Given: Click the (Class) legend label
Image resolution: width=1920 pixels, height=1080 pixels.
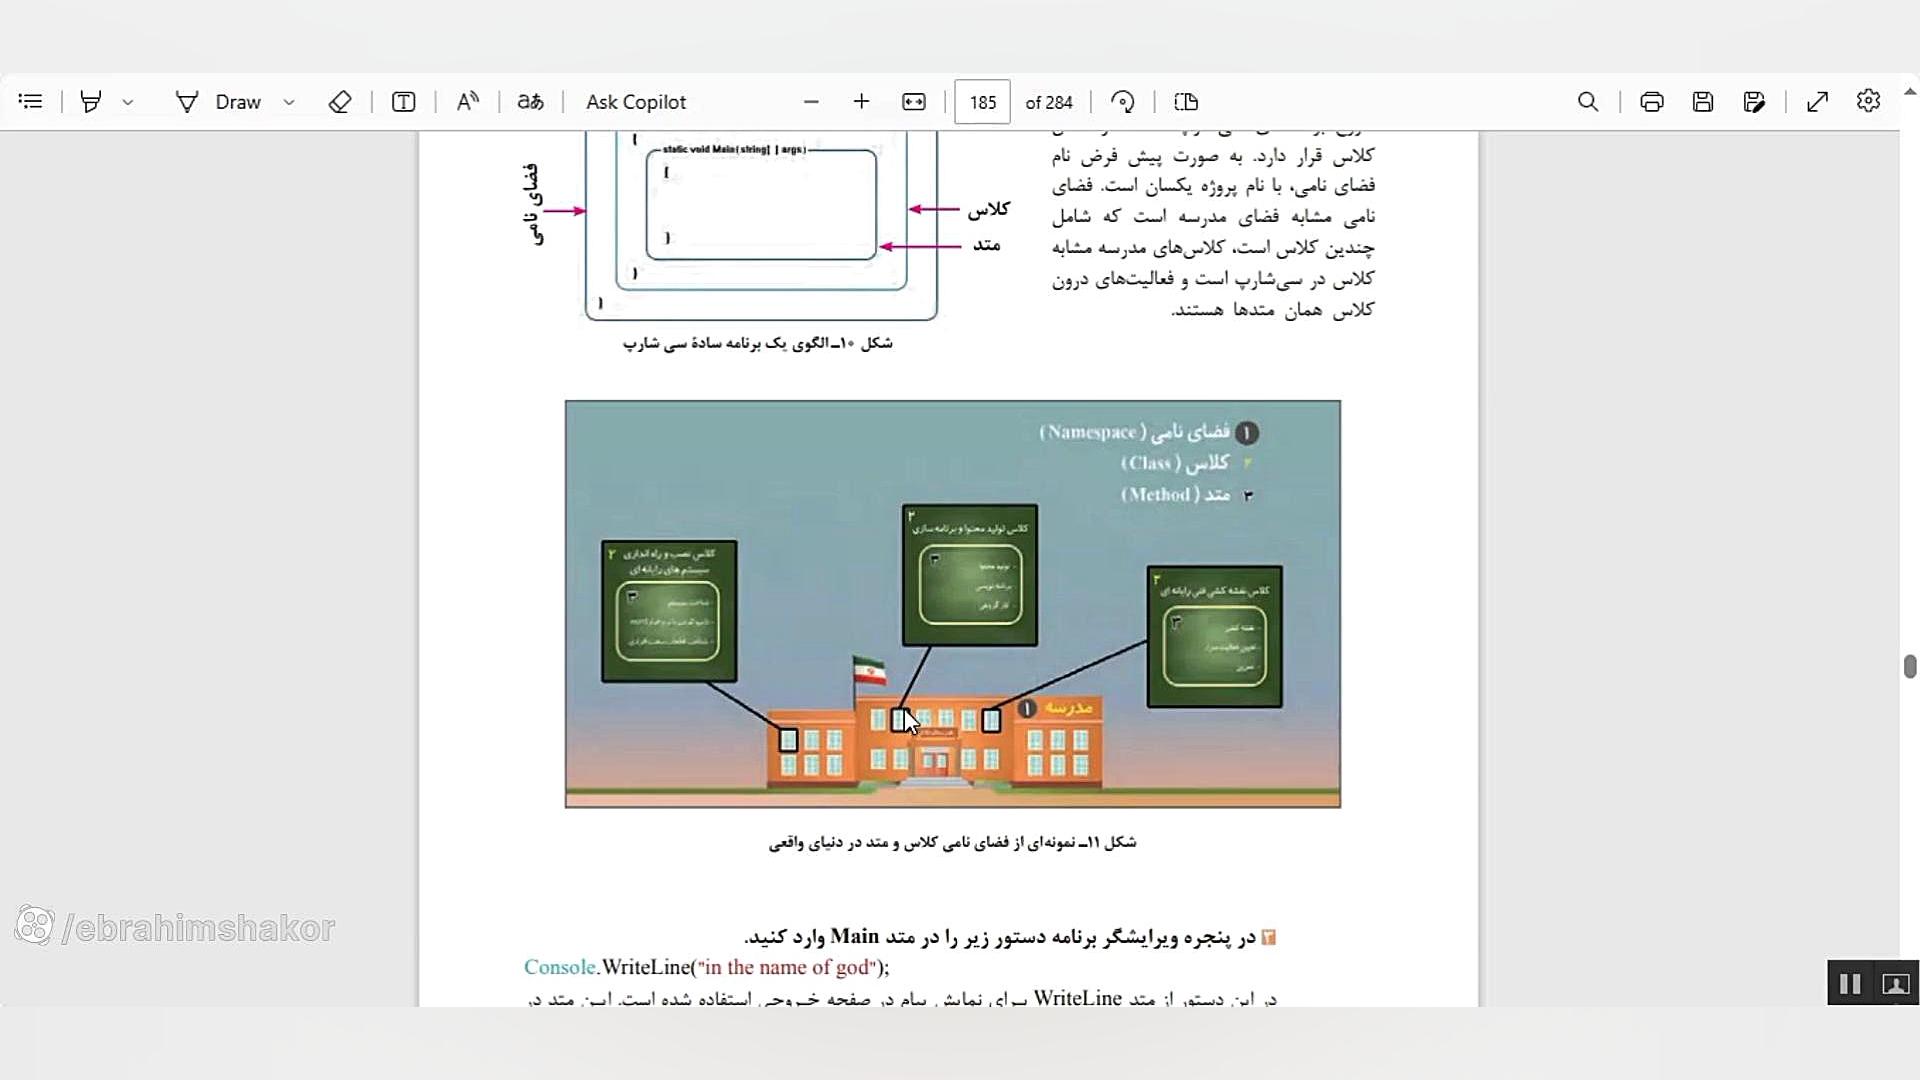Looking at the screenshot, I should (x=1174, y=463).
